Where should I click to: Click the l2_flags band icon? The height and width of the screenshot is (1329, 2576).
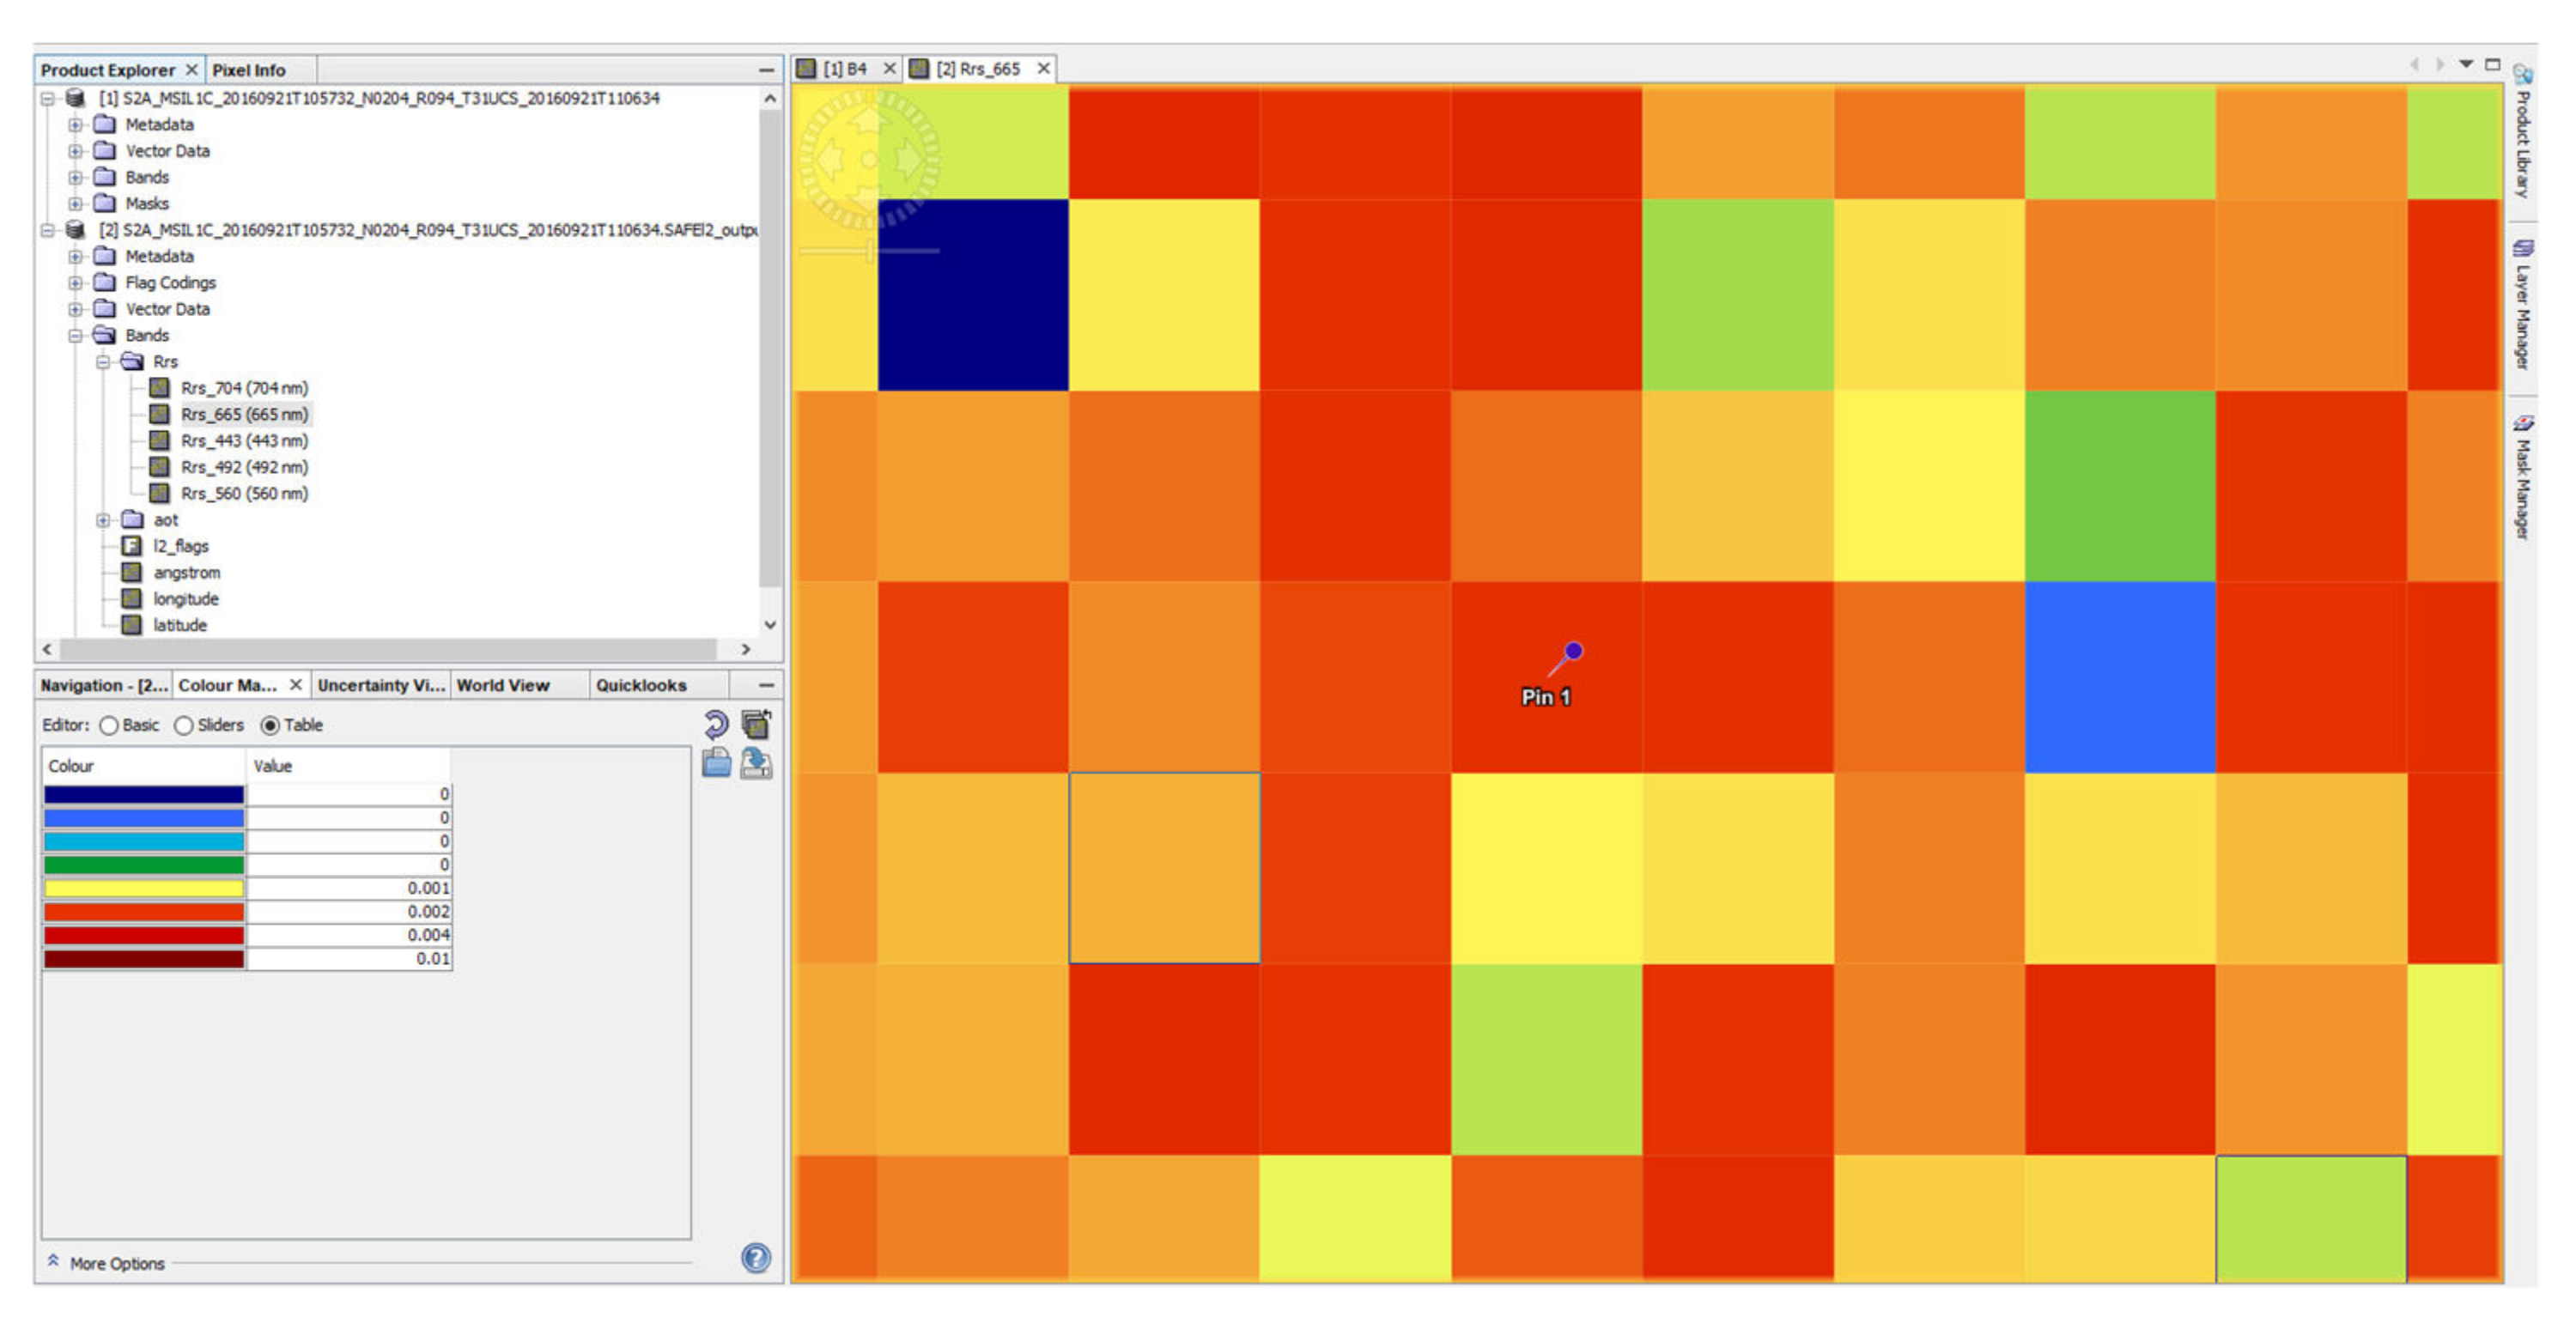[x=131, y=546]
